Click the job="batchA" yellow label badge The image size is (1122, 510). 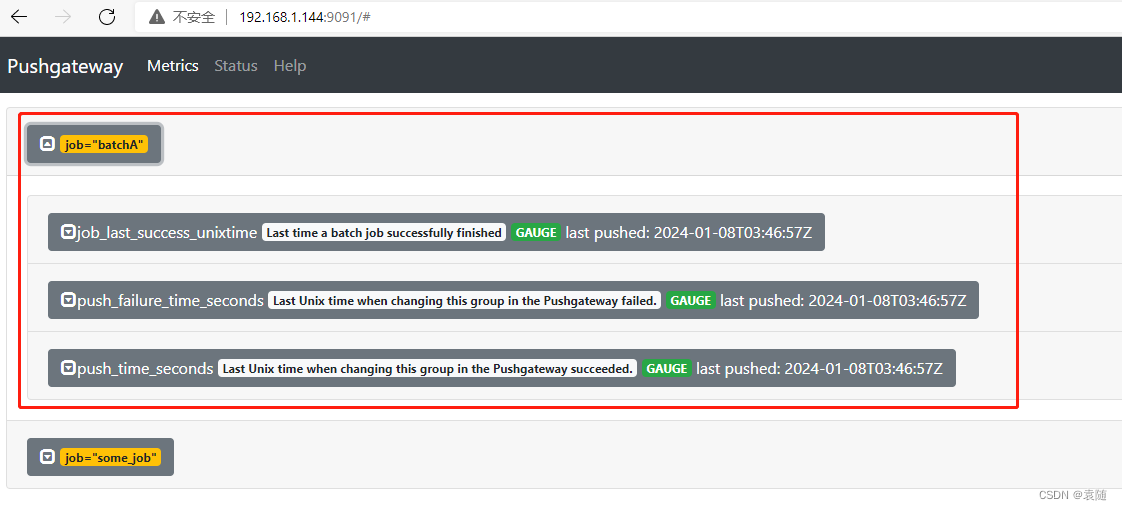(104, 144)
